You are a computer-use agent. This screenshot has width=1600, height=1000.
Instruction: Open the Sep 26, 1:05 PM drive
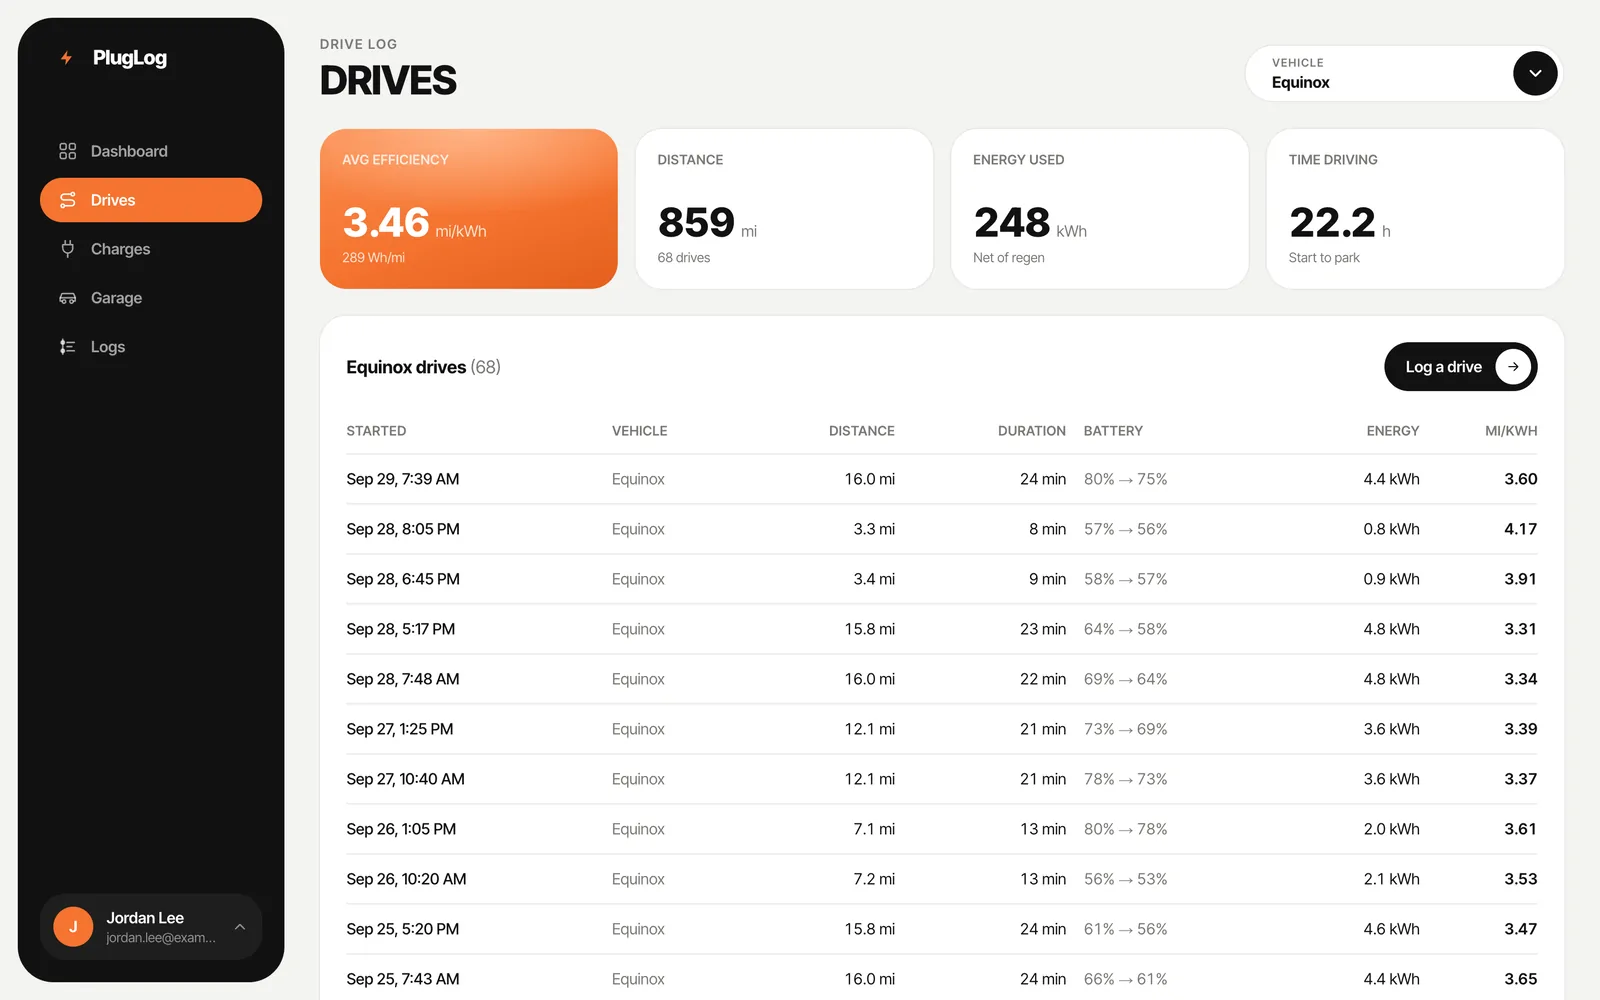pos(942,829)
